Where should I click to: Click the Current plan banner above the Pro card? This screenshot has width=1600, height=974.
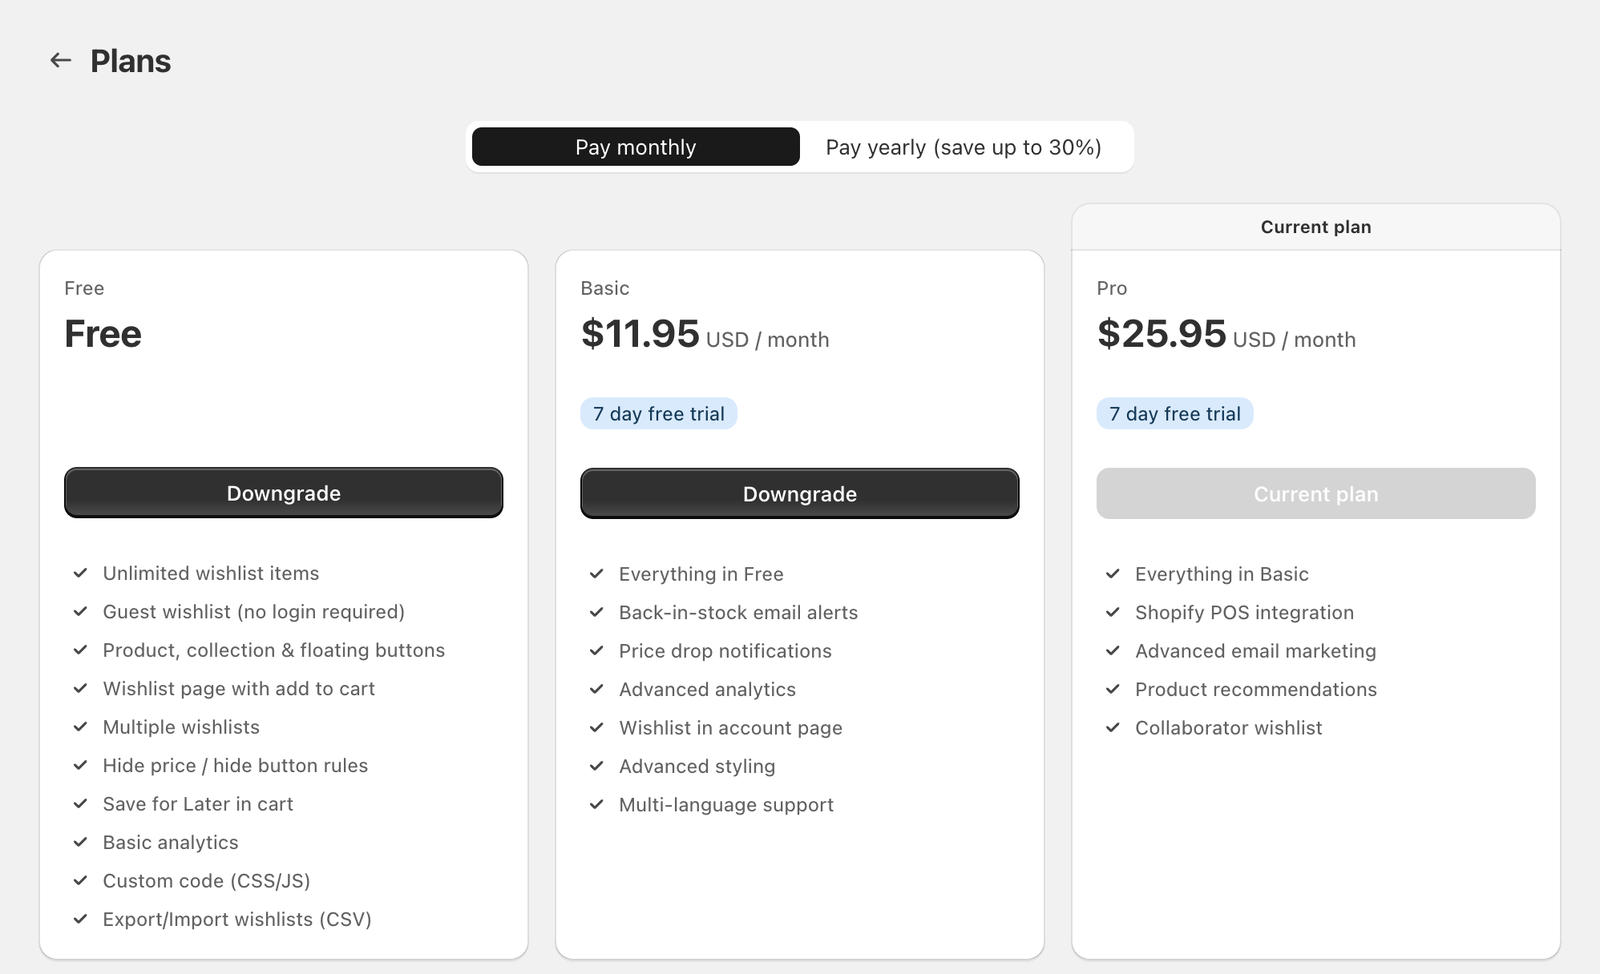point(1316,227)
